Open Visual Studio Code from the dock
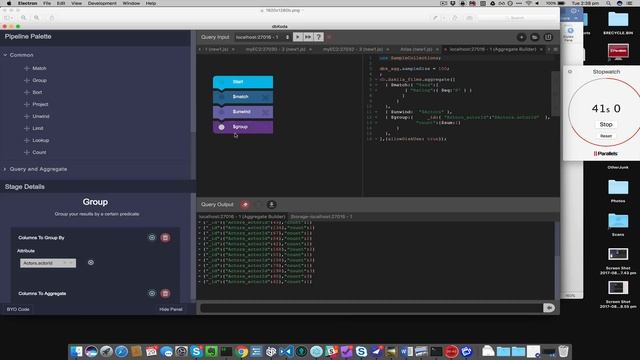Viewport: 640px width, 360px height. [287, 351]
